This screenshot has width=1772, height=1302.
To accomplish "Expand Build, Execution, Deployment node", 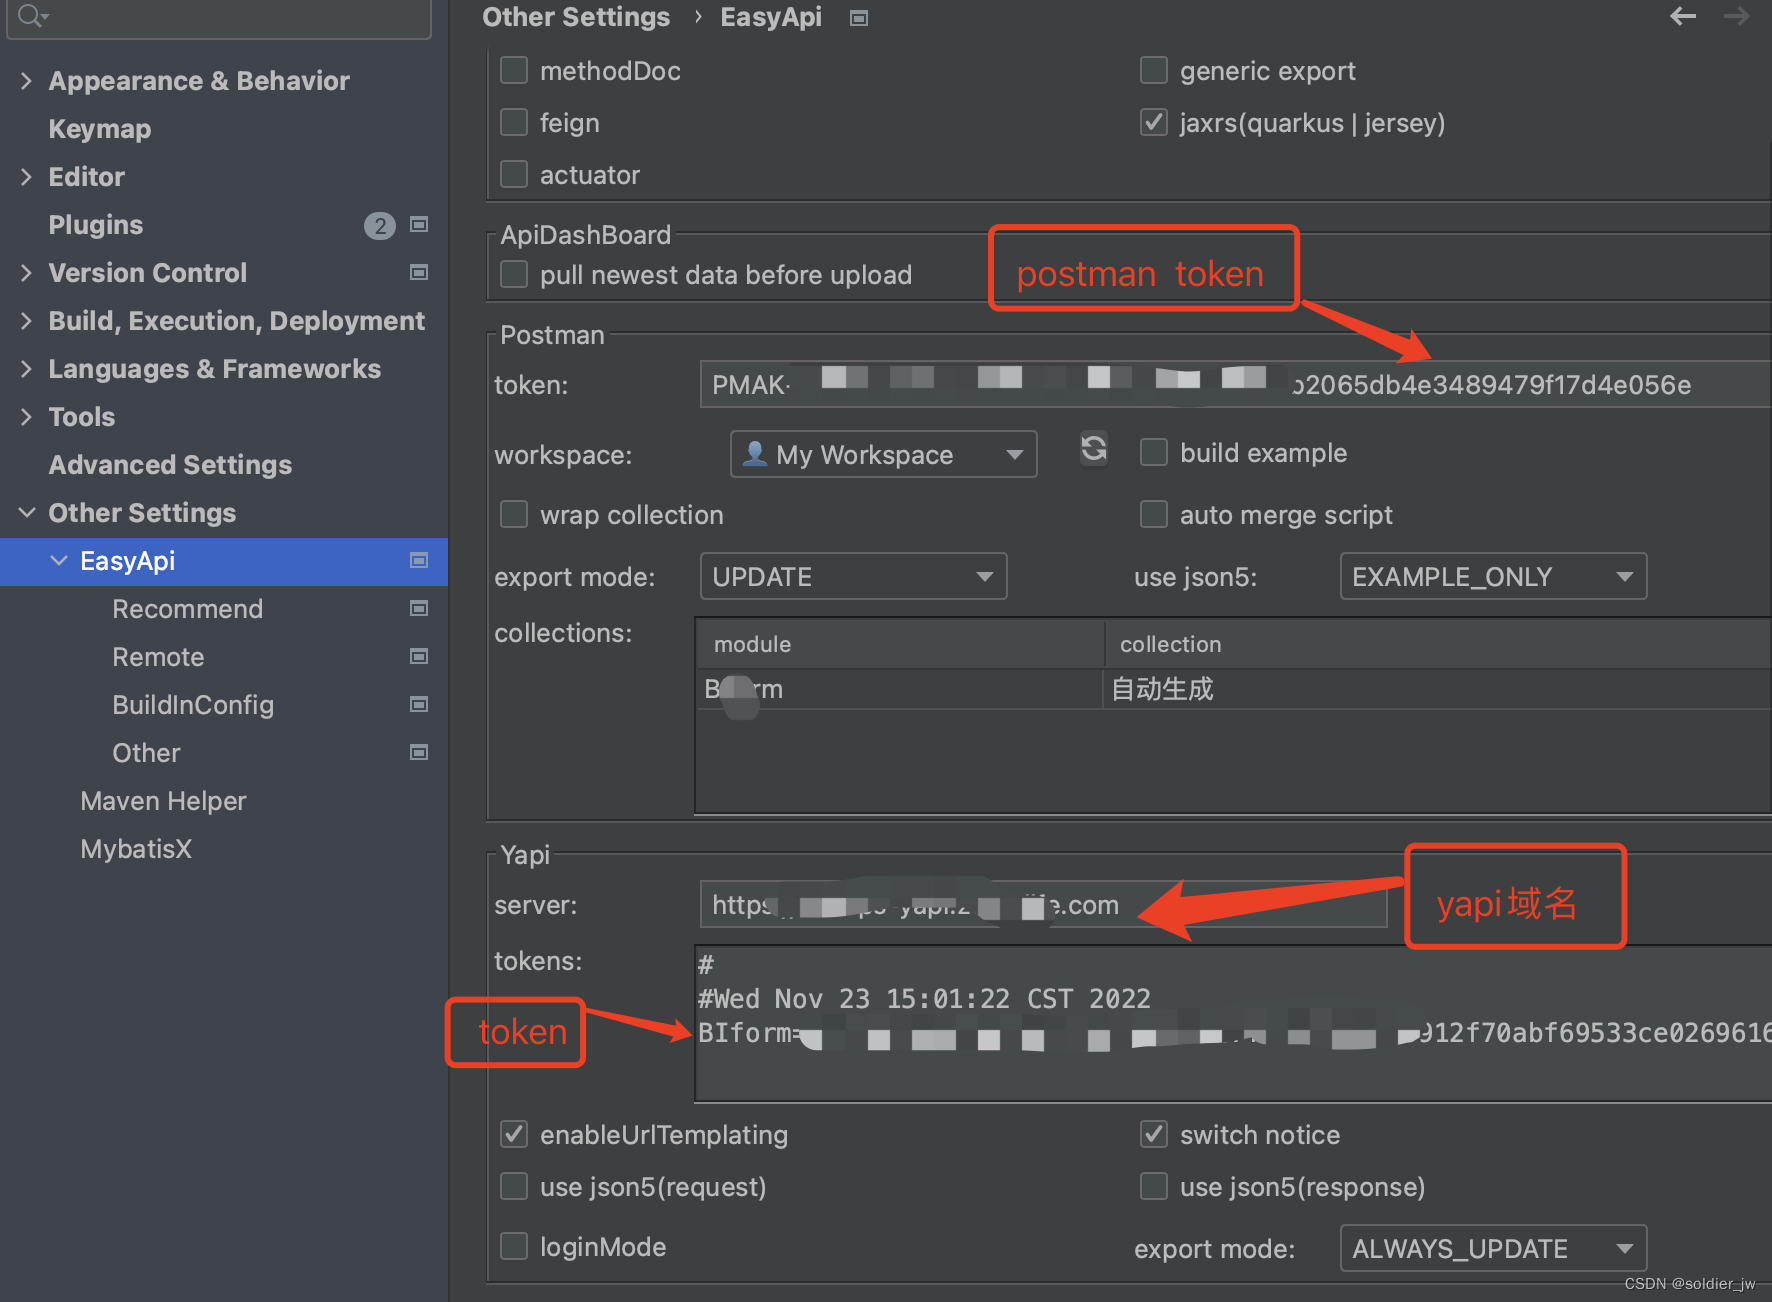I will coord(27,321).
